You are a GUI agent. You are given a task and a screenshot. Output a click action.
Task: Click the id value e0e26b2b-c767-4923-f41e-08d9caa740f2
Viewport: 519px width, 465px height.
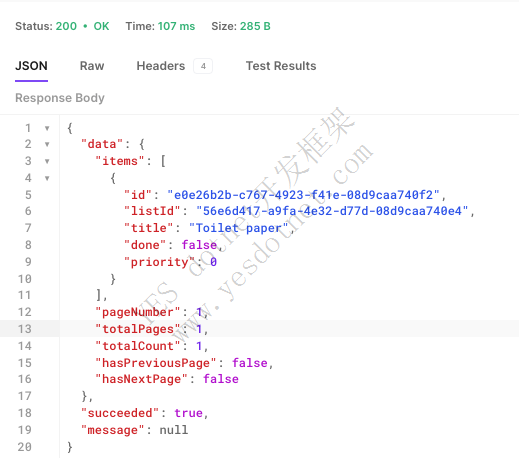click(303, 195)
